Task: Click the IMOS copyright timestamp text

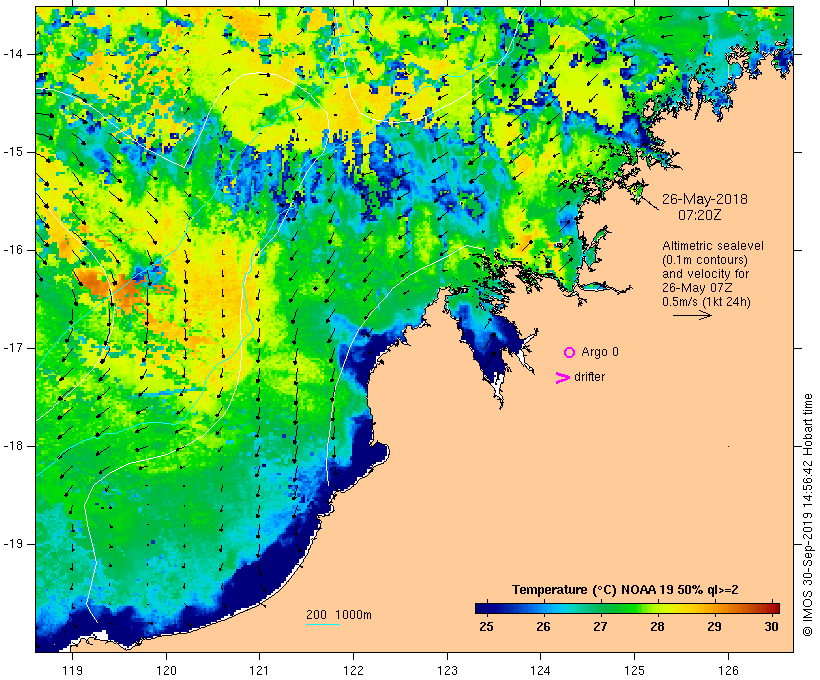Action: [x=808, y=515]
